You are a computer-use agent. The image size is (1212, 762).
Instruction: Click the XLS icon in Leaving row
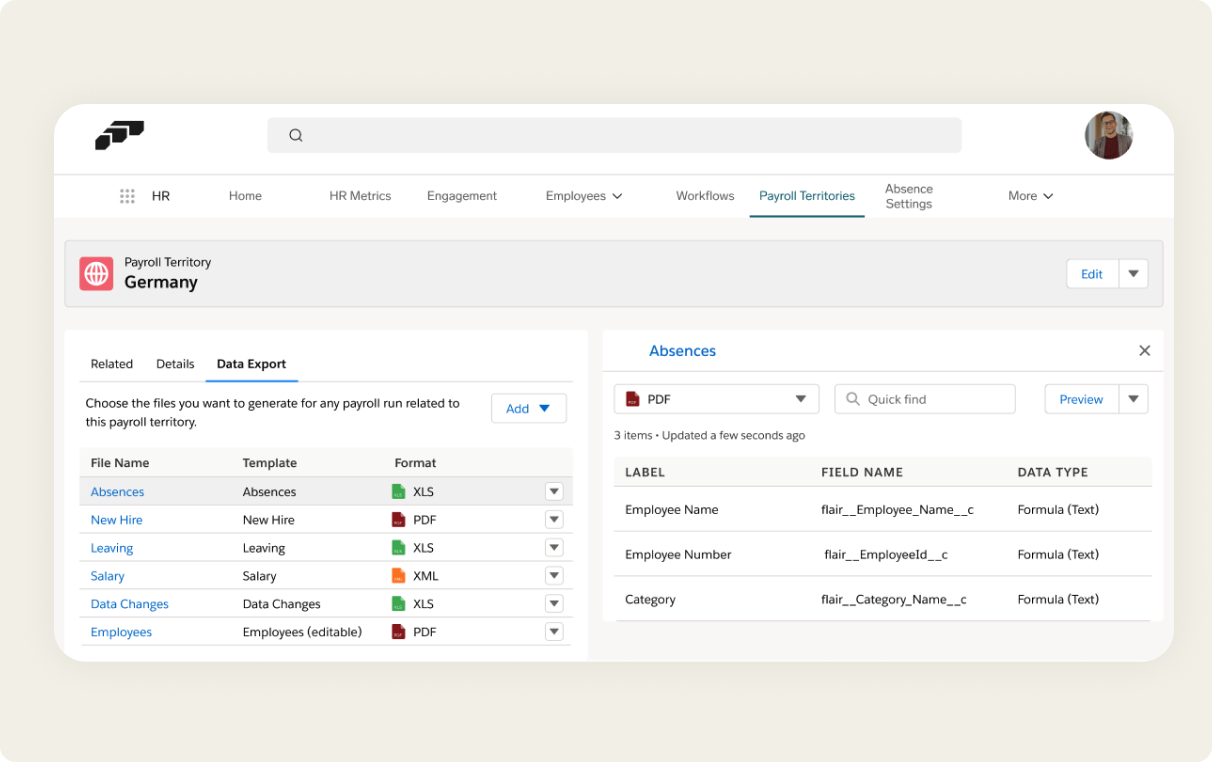(398, 548)
